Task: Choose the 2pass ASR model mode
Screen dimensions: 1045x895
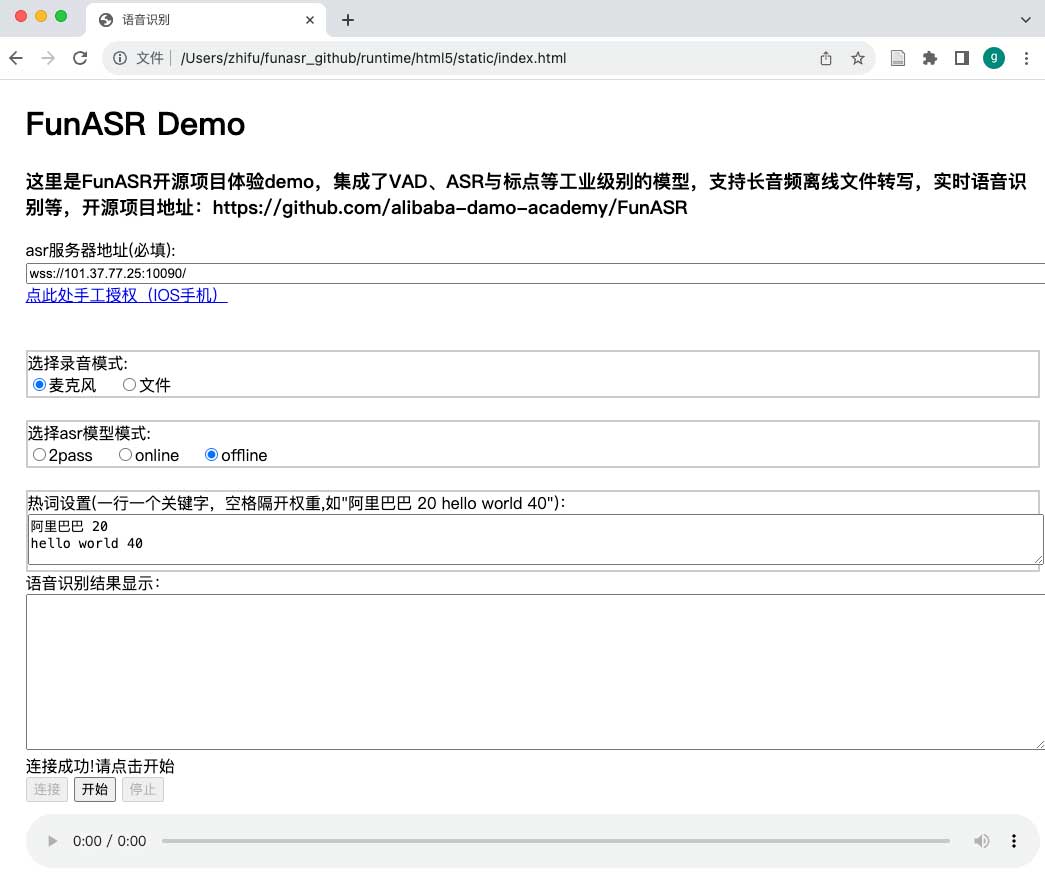Action: click(x=40, y=455)
